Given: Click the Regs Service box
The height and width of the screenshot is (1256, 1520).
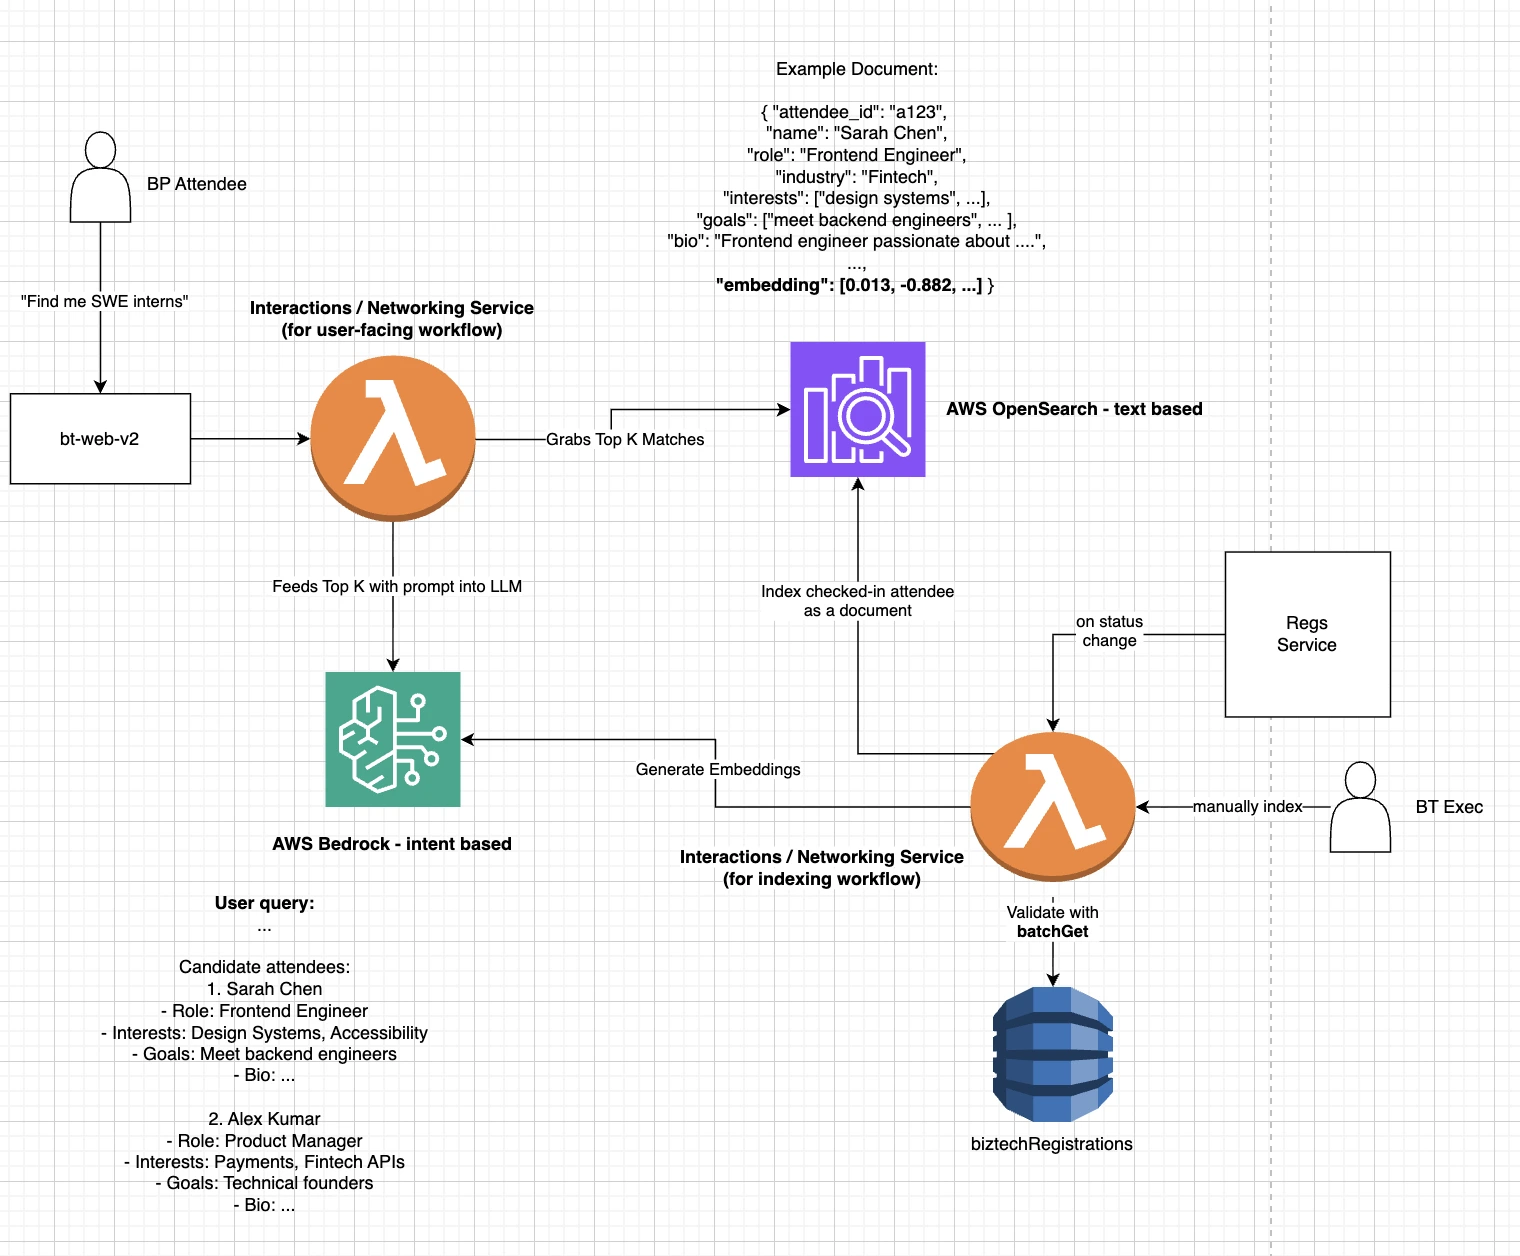Looking at the screenshot, I should 1308,634.
